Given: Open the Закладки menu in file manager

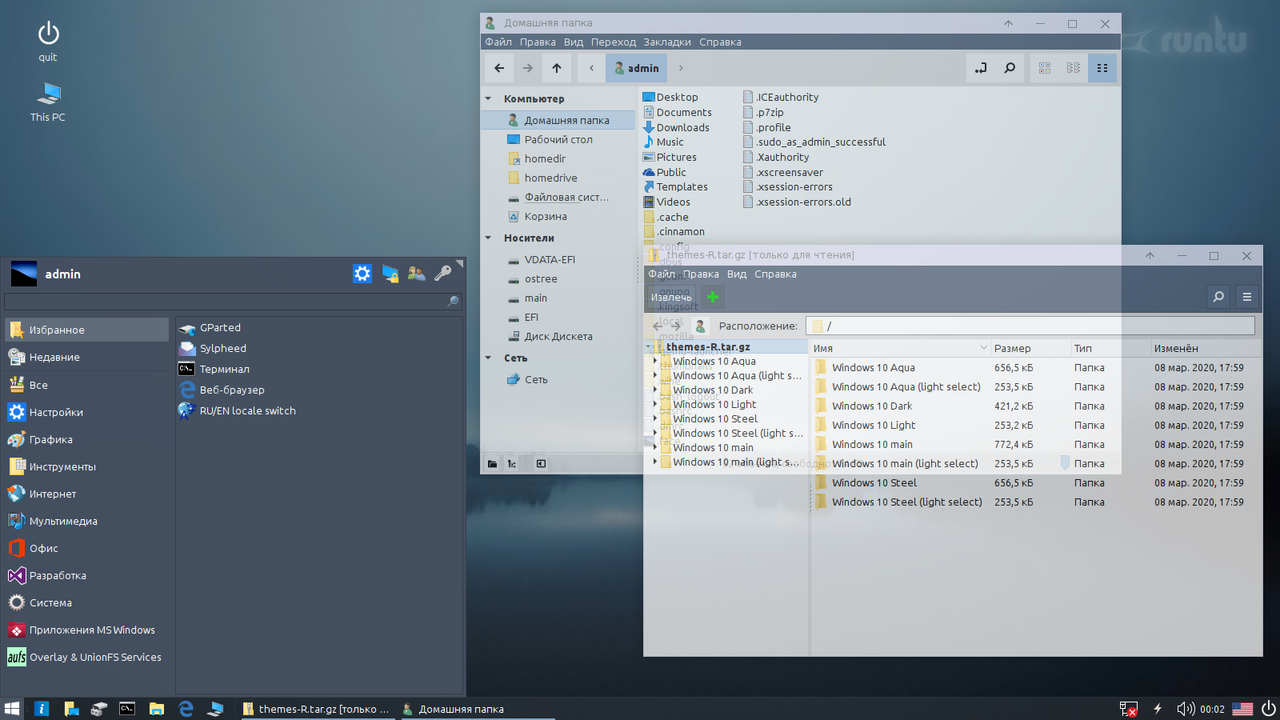Looking at the screenshot, I should [x=667, y=42].
